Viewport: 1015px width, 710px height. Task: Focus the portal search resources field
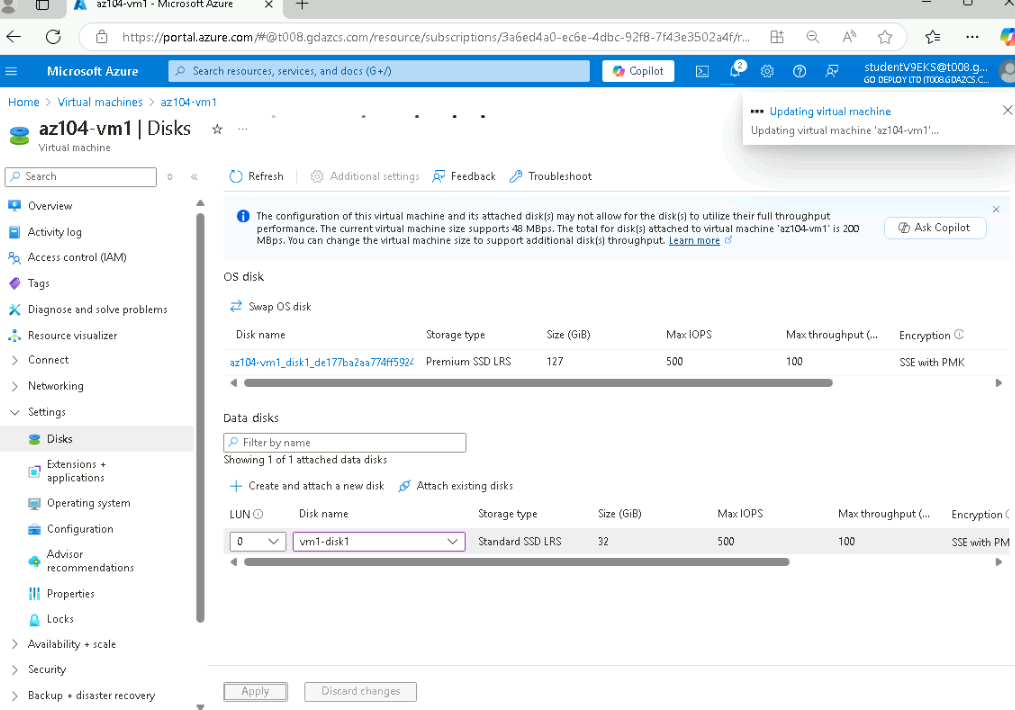click(379, 71)
